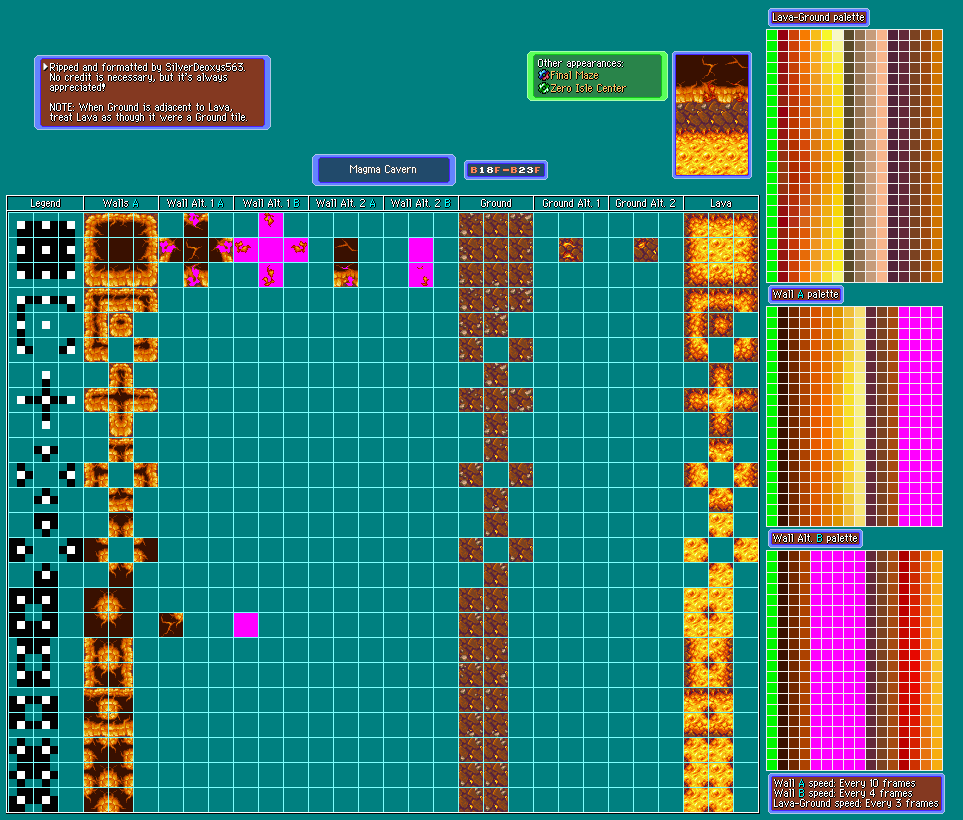963x820 pixels.
Task: Pick the center magenta tile of Wall Alt. 1 B cross
Action: pyautogui.click(x=271, y=250)
